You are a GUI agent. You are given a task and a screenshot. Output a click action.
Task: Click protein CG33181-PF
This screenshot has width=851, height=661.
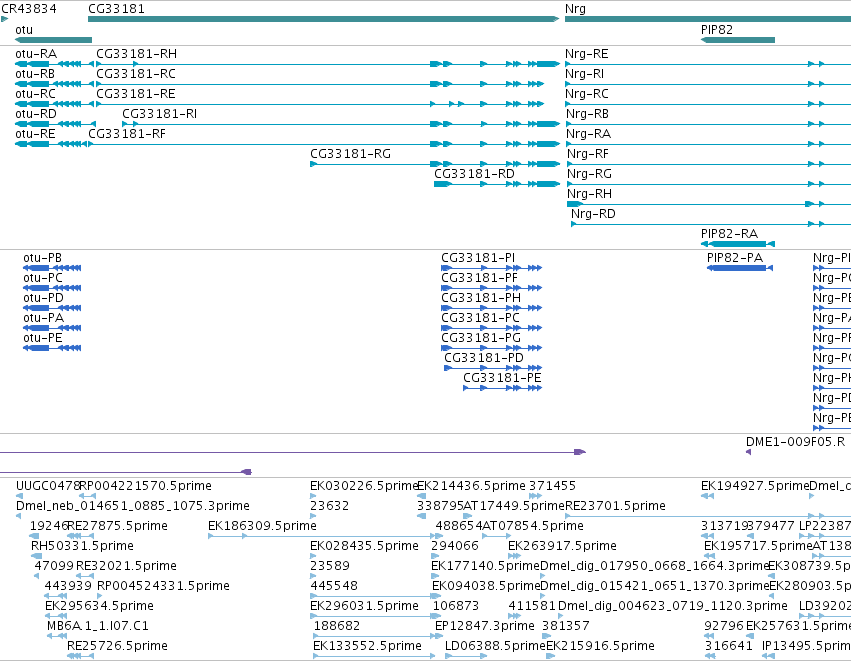coord(492,288)
